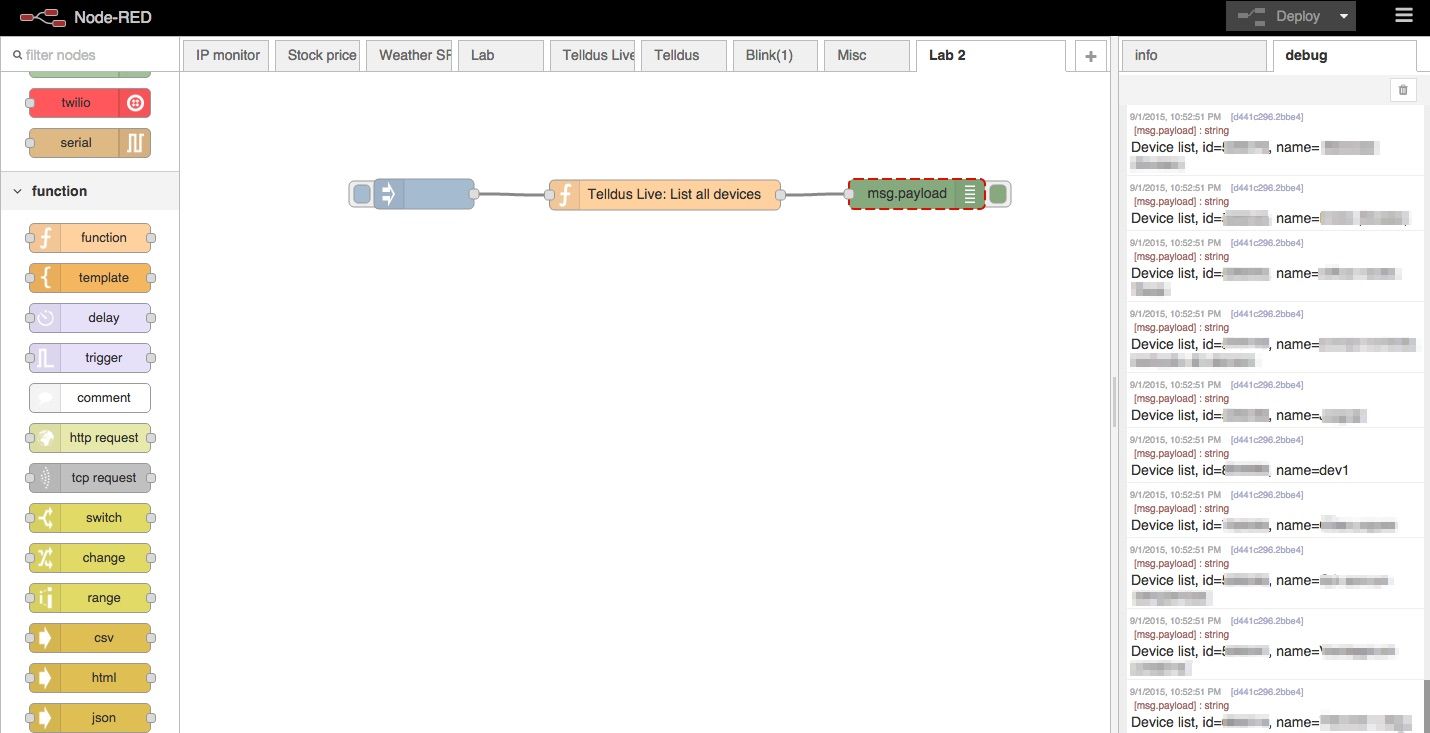The height and width of the screenshot is (733, 1430).
Task: Select the debug sidebar tab
Action: coord(1344,55)
